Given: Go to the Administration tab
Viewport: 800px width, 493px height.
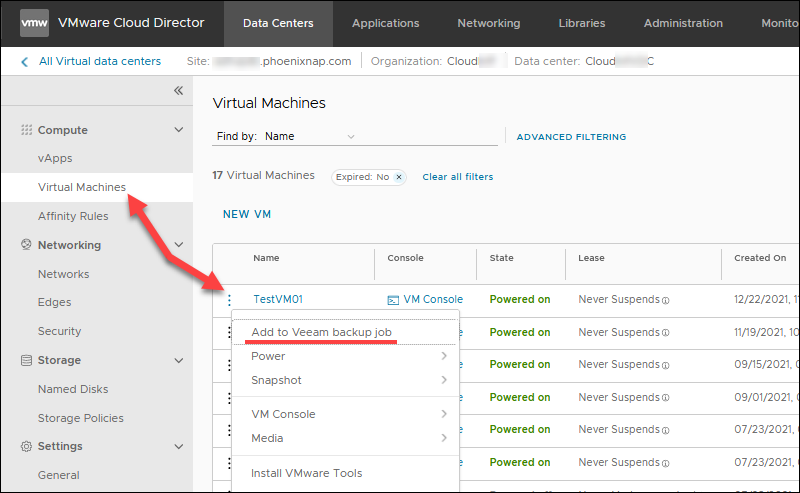Looking at the screenshot, I should coord(683,23).
